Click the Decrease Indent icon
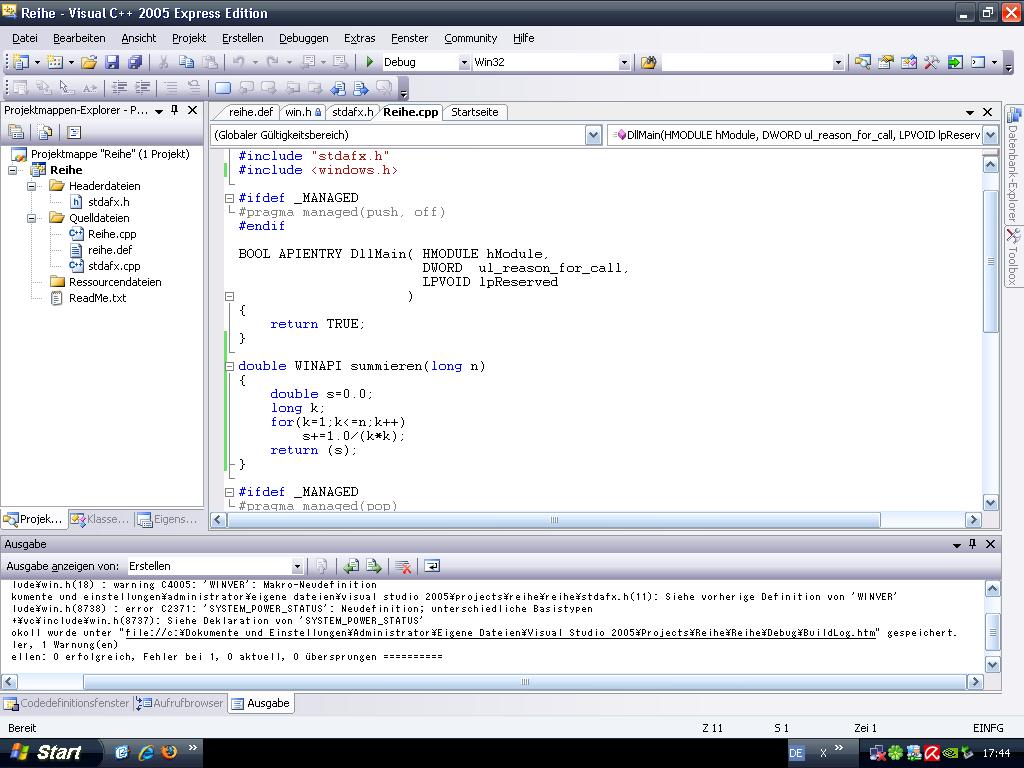Screen dimensions: 1024x768 pyautogui.click(x=120, y=88)
